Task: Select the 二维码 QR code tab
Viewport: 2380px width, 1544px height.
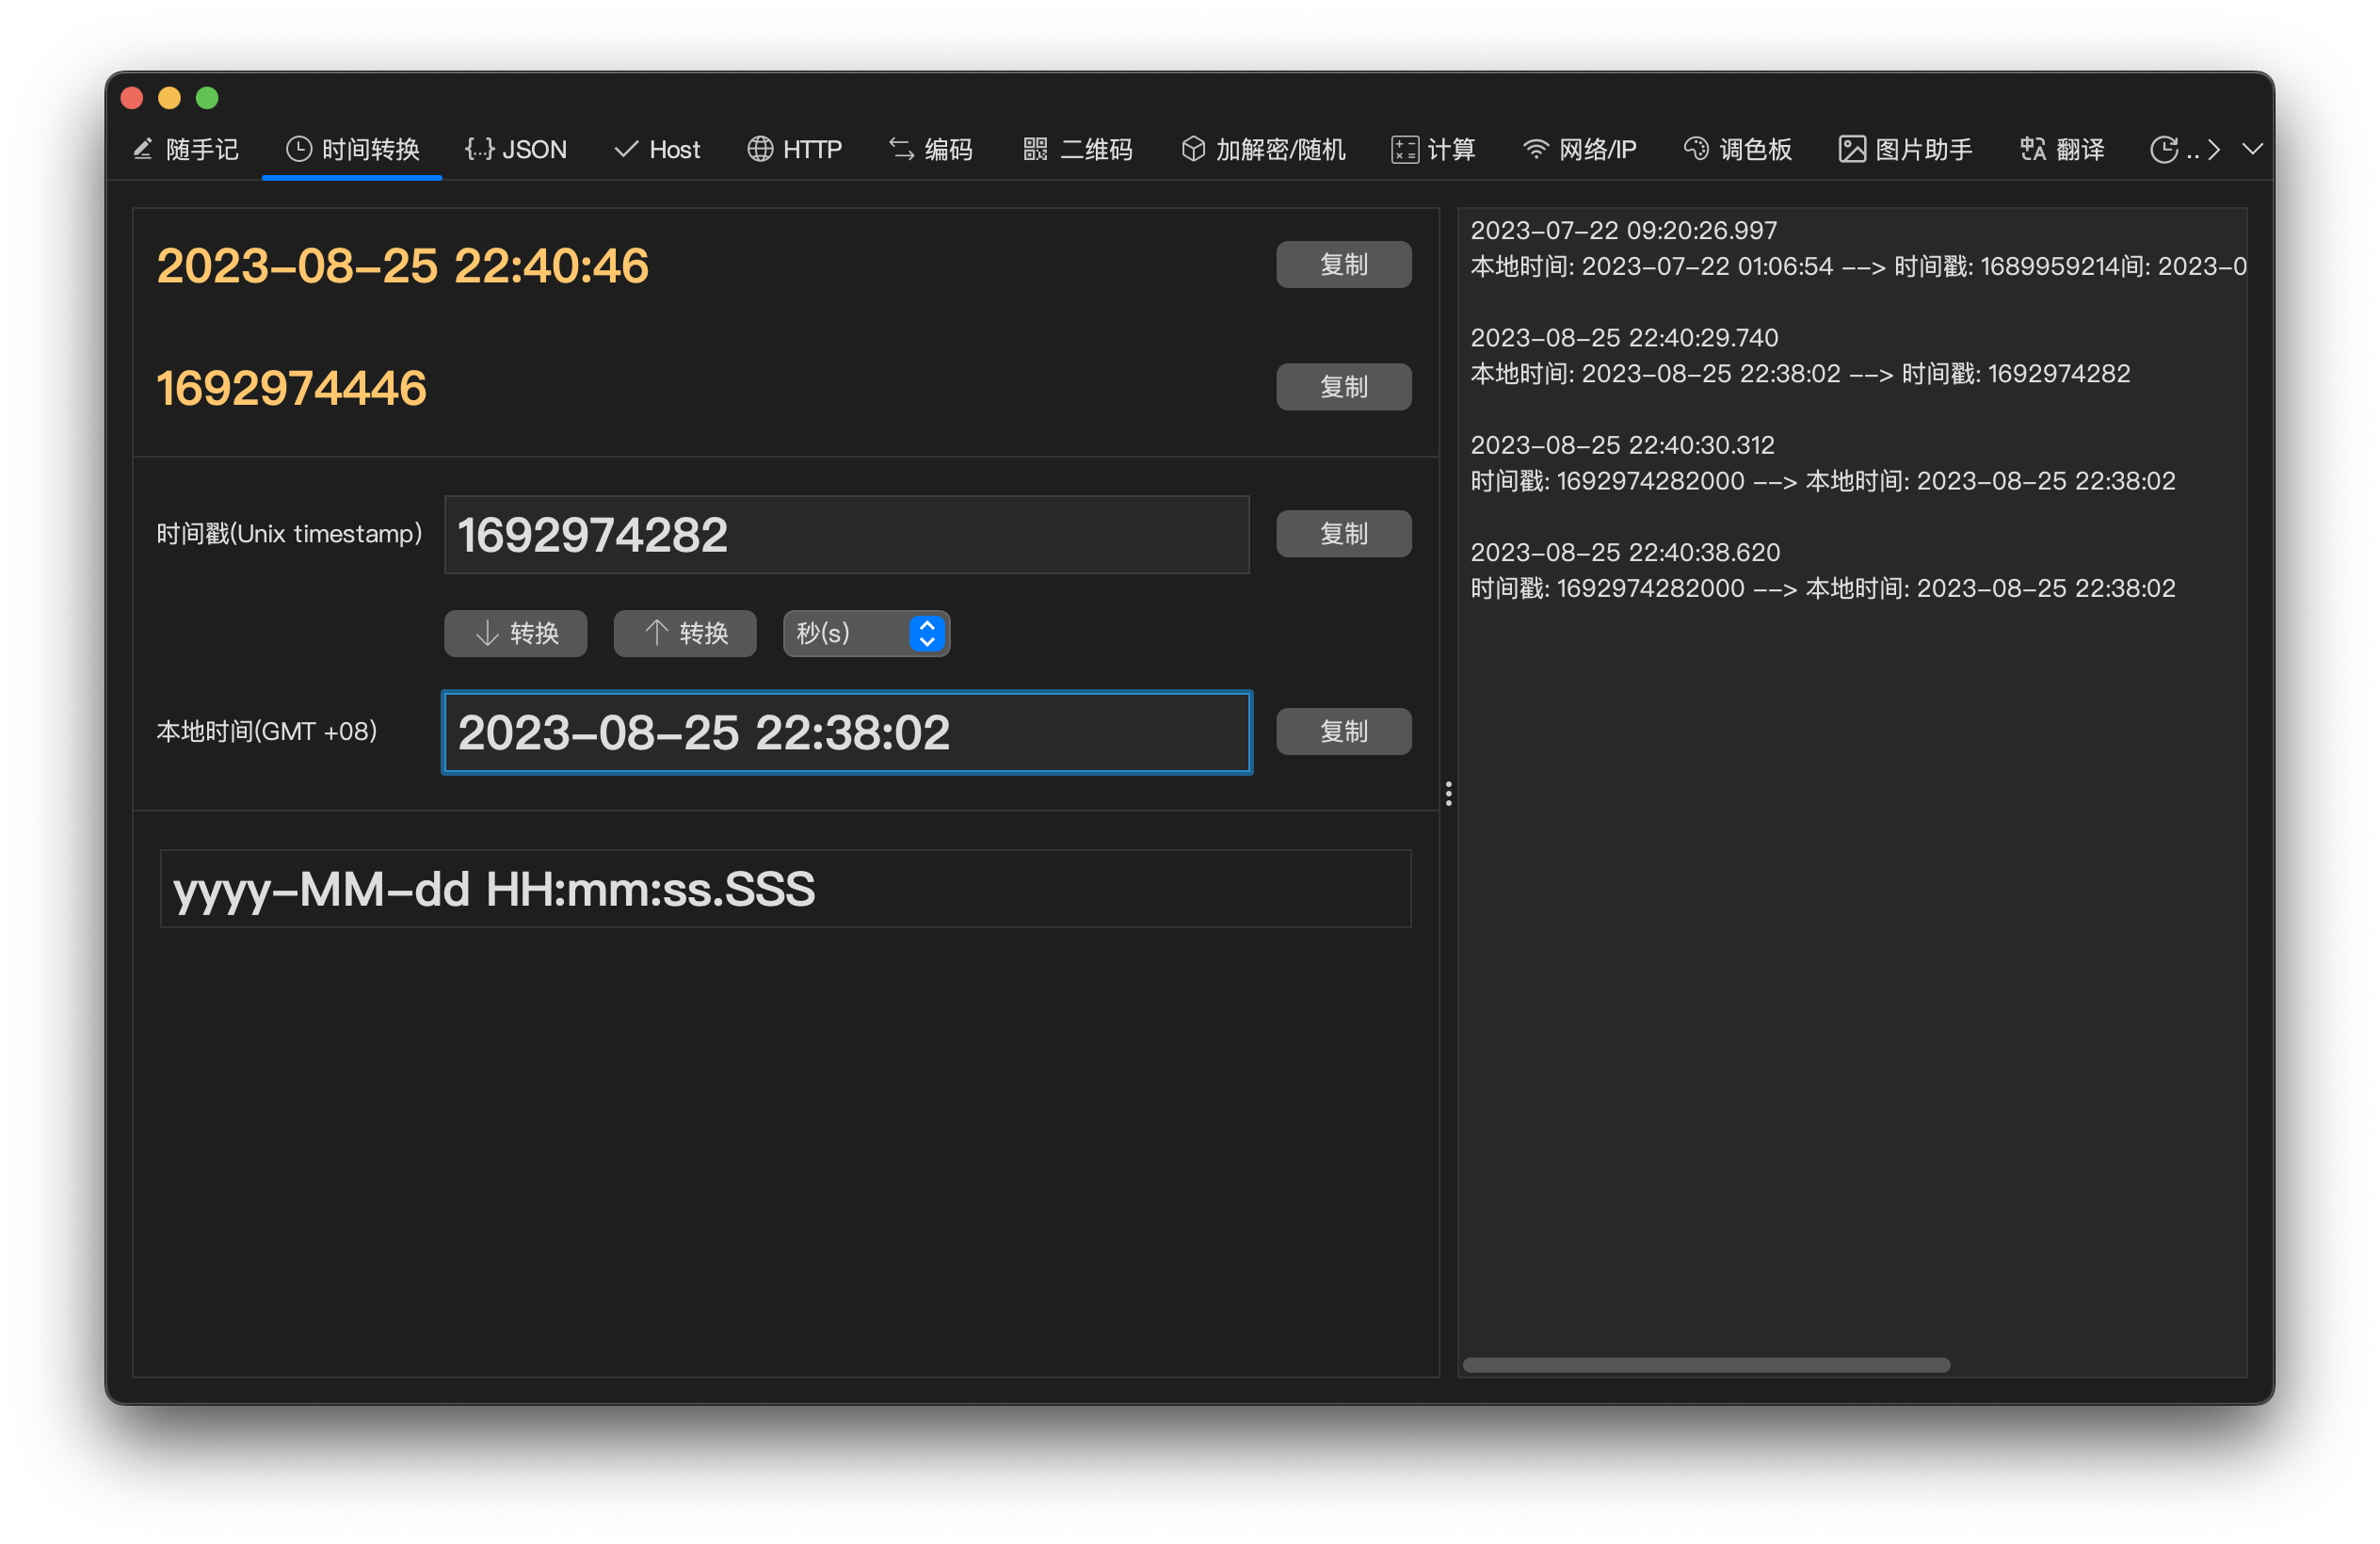Action: click(x=1078, y=150)
